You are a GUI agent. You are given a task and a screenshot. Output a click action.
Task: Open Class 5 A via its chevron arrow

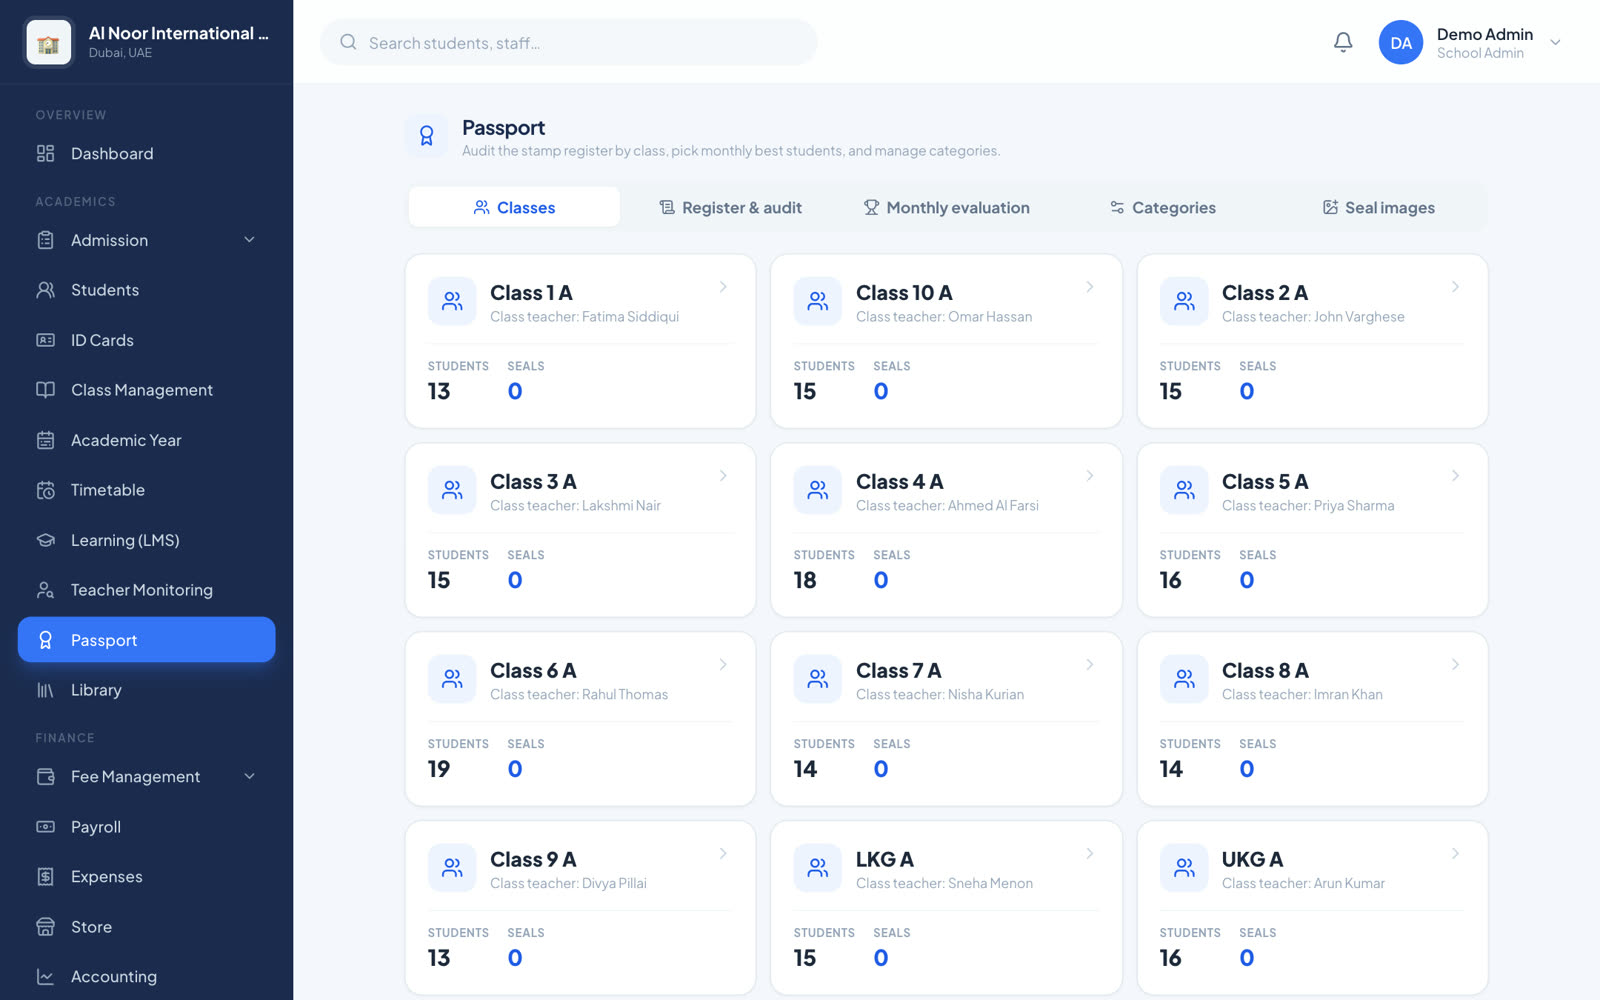(1455, 476)
